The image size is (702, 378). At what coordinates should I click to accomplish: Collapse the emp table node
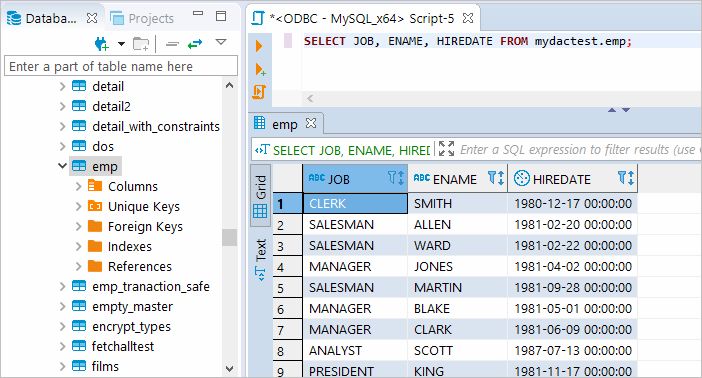[62, 166]
